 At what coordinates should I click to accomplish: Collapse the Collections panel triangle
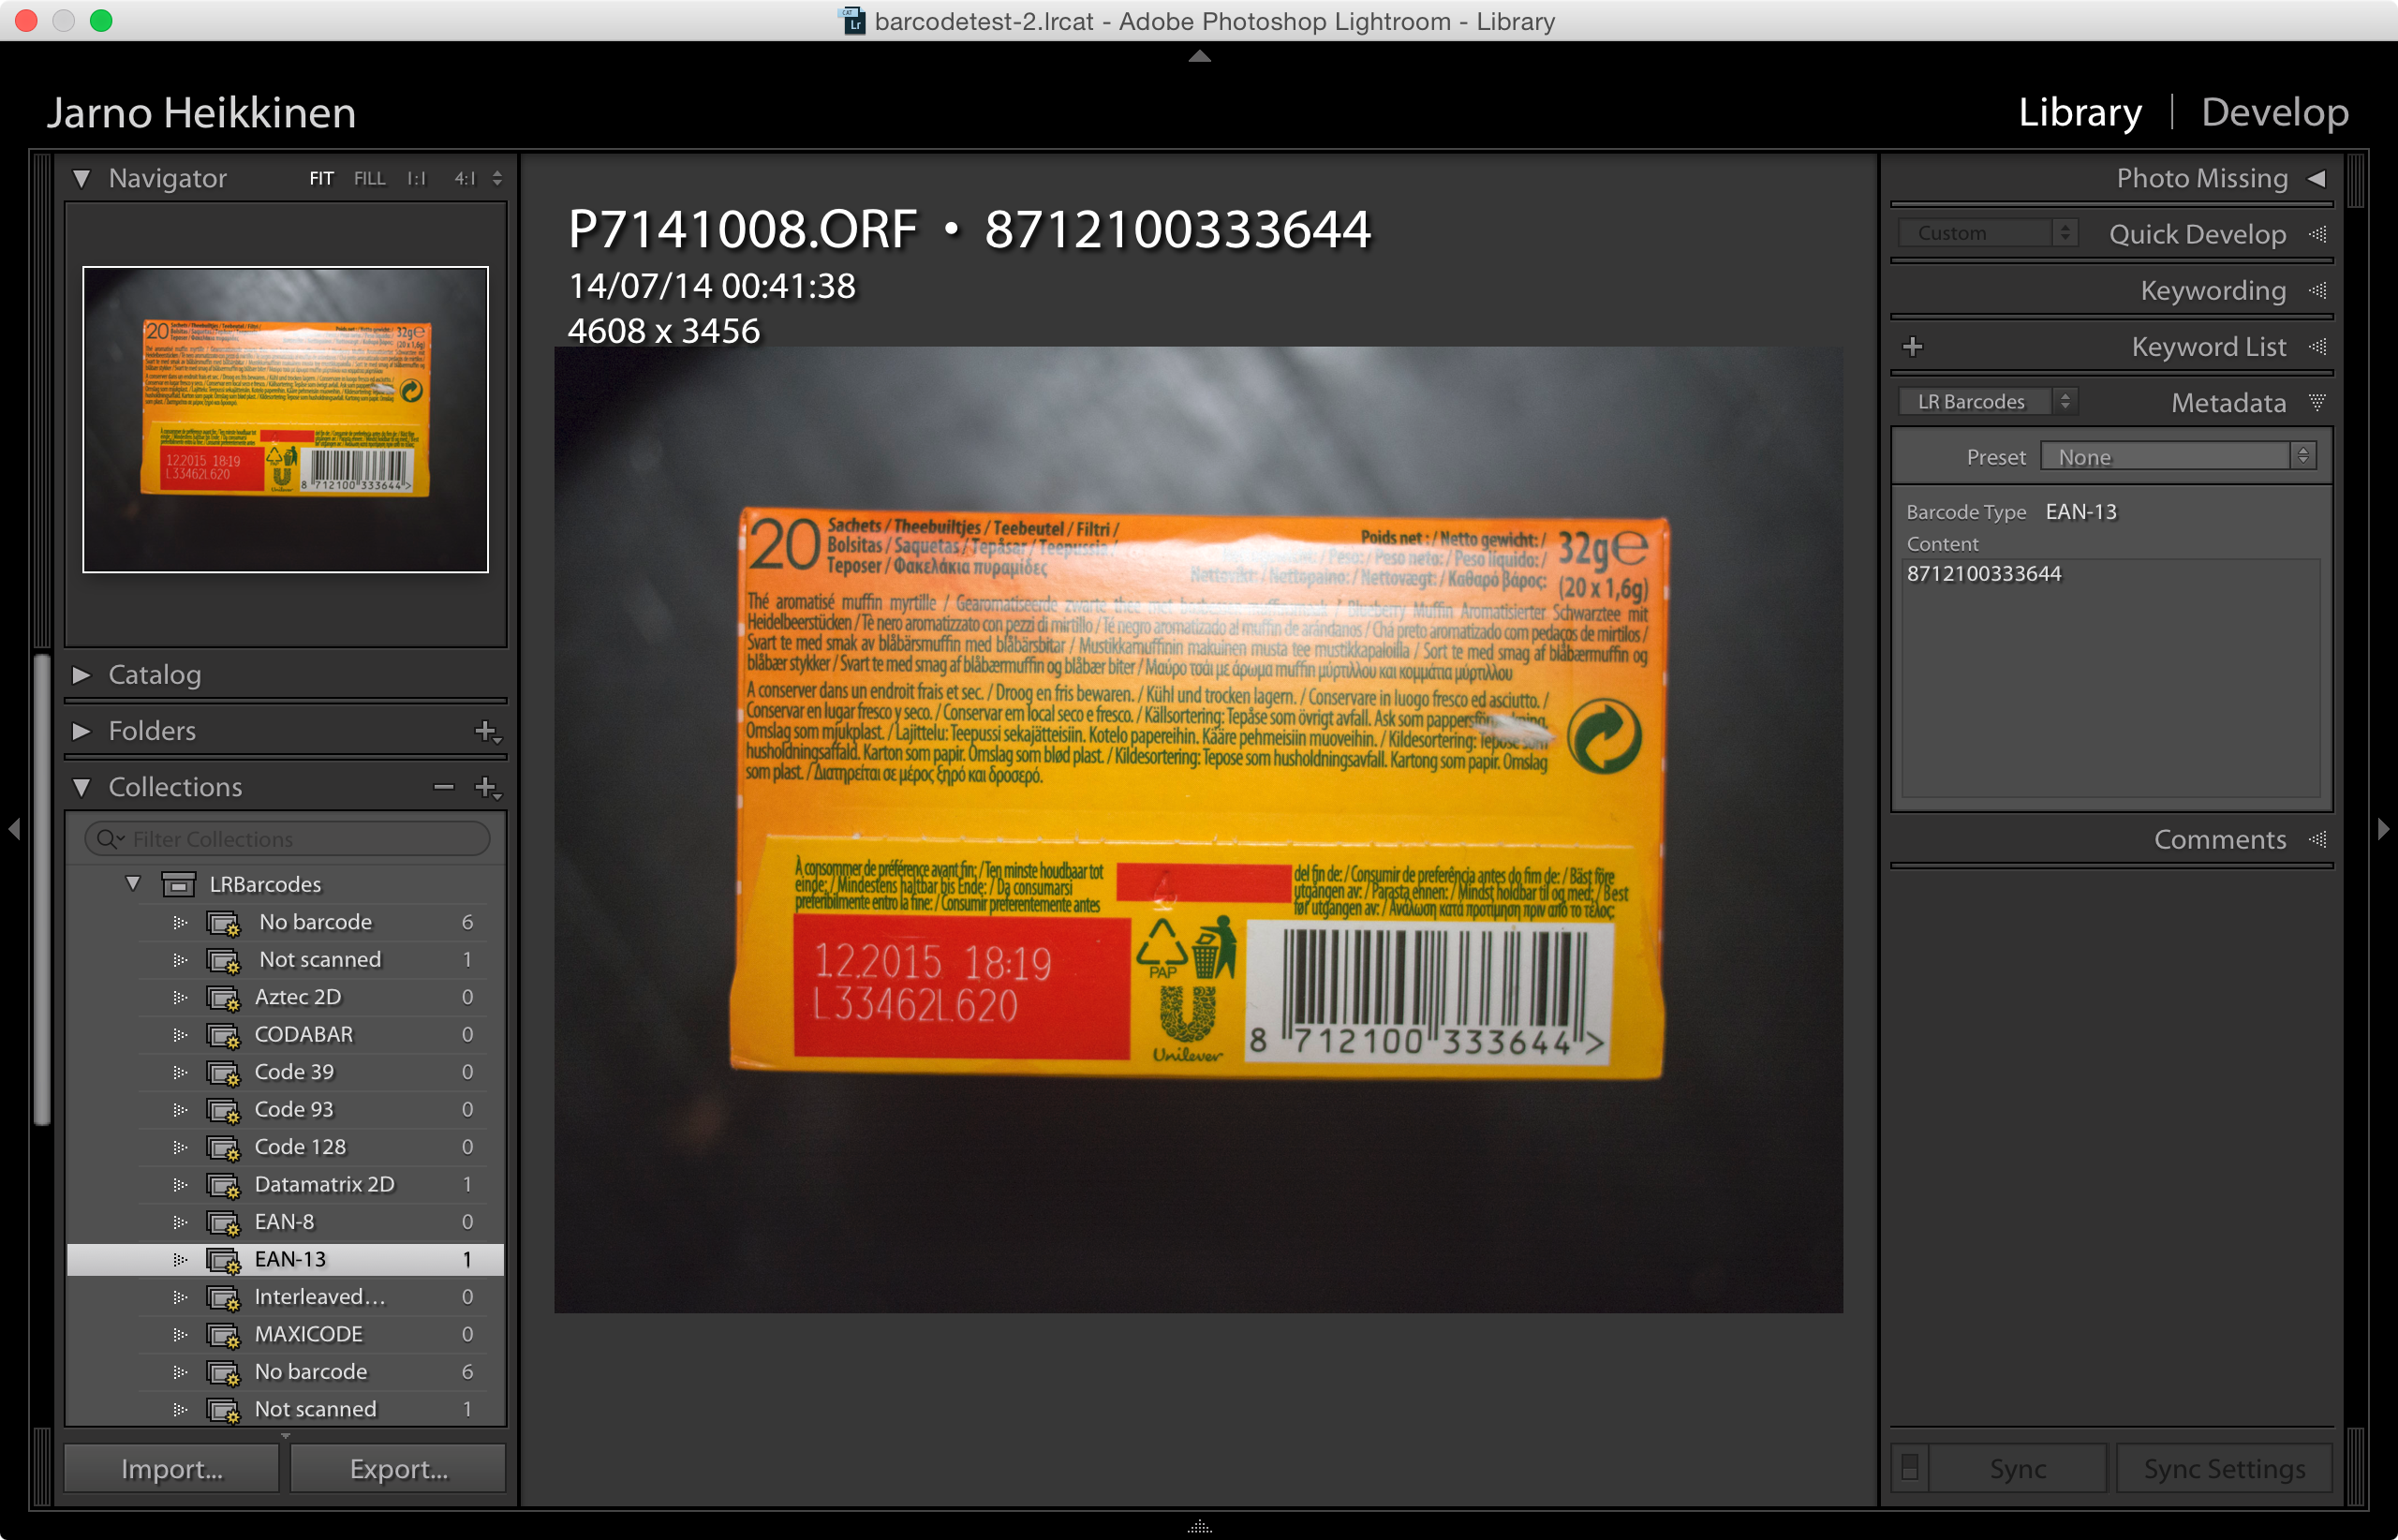pos(82,788)
